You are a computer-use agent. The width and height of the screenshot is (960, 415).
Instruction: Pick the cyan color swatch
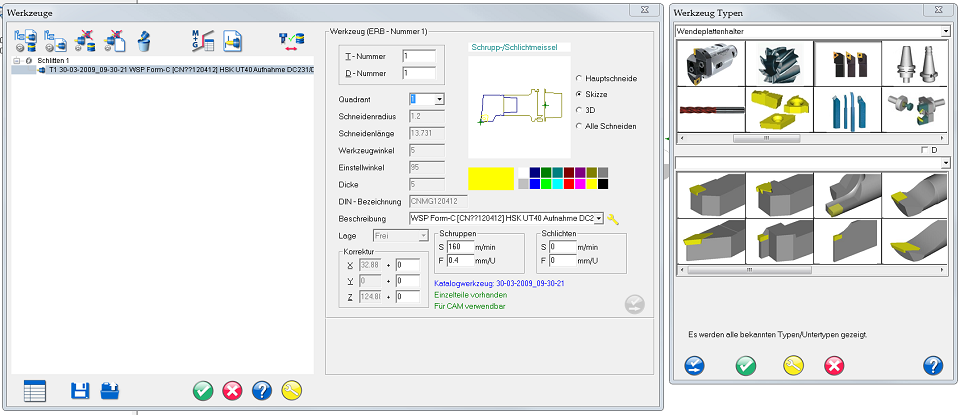[557, 184]
